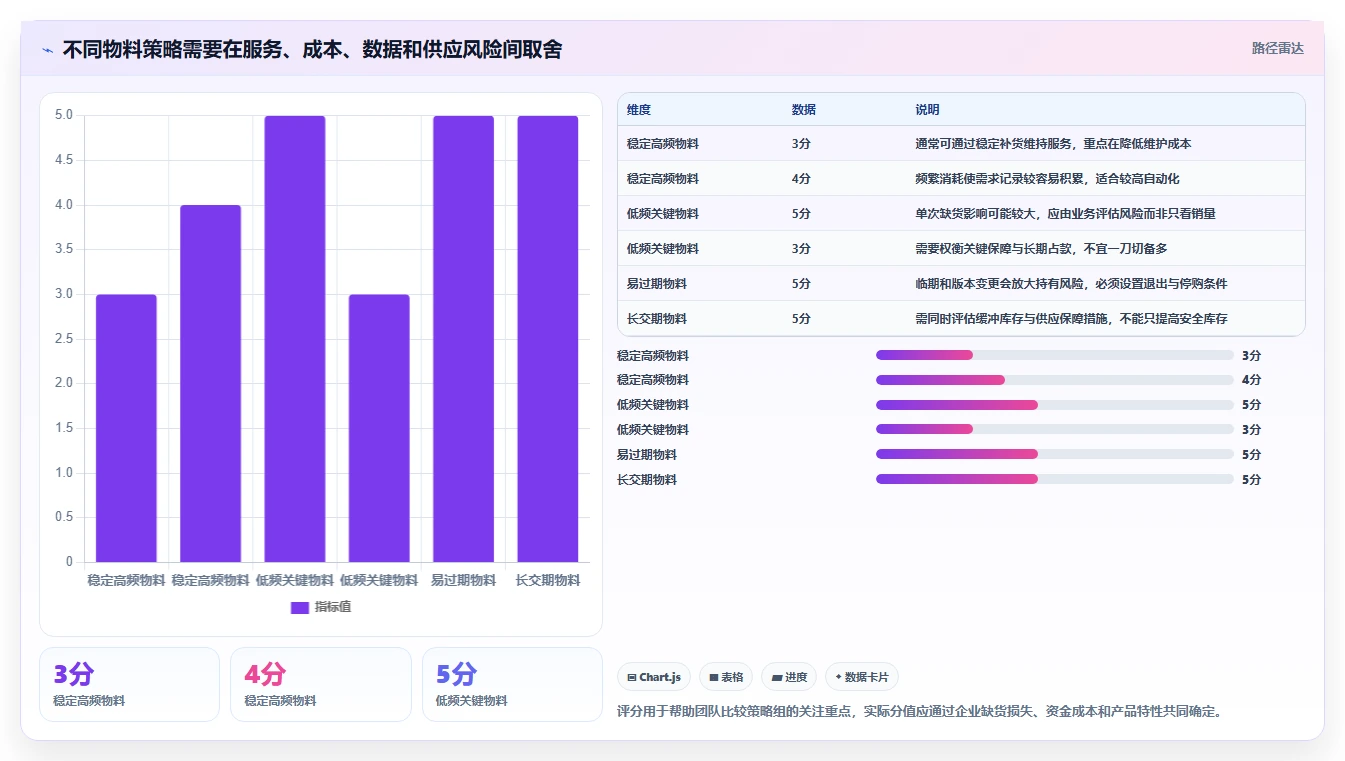This screenshot has height=761, width=1345.
Task: Select the table cell 临期和版本变更会放大持有风险,必须设置退出与停购条件
Action: (x=1071, y=284)
